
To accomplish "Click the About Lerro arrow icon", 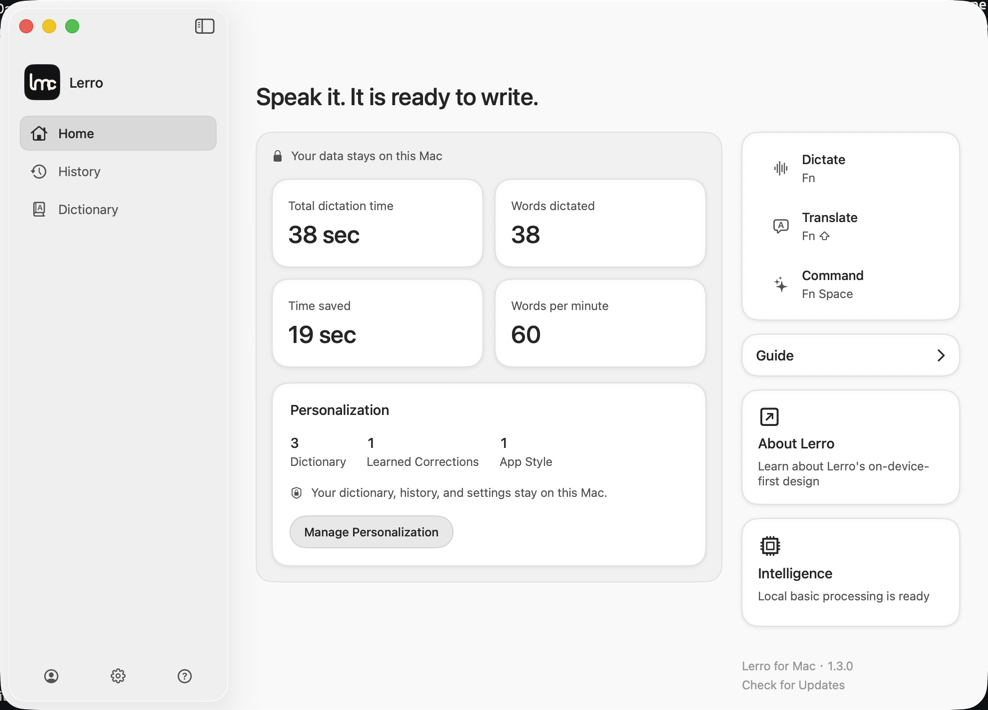I will [x=769, y=416].
